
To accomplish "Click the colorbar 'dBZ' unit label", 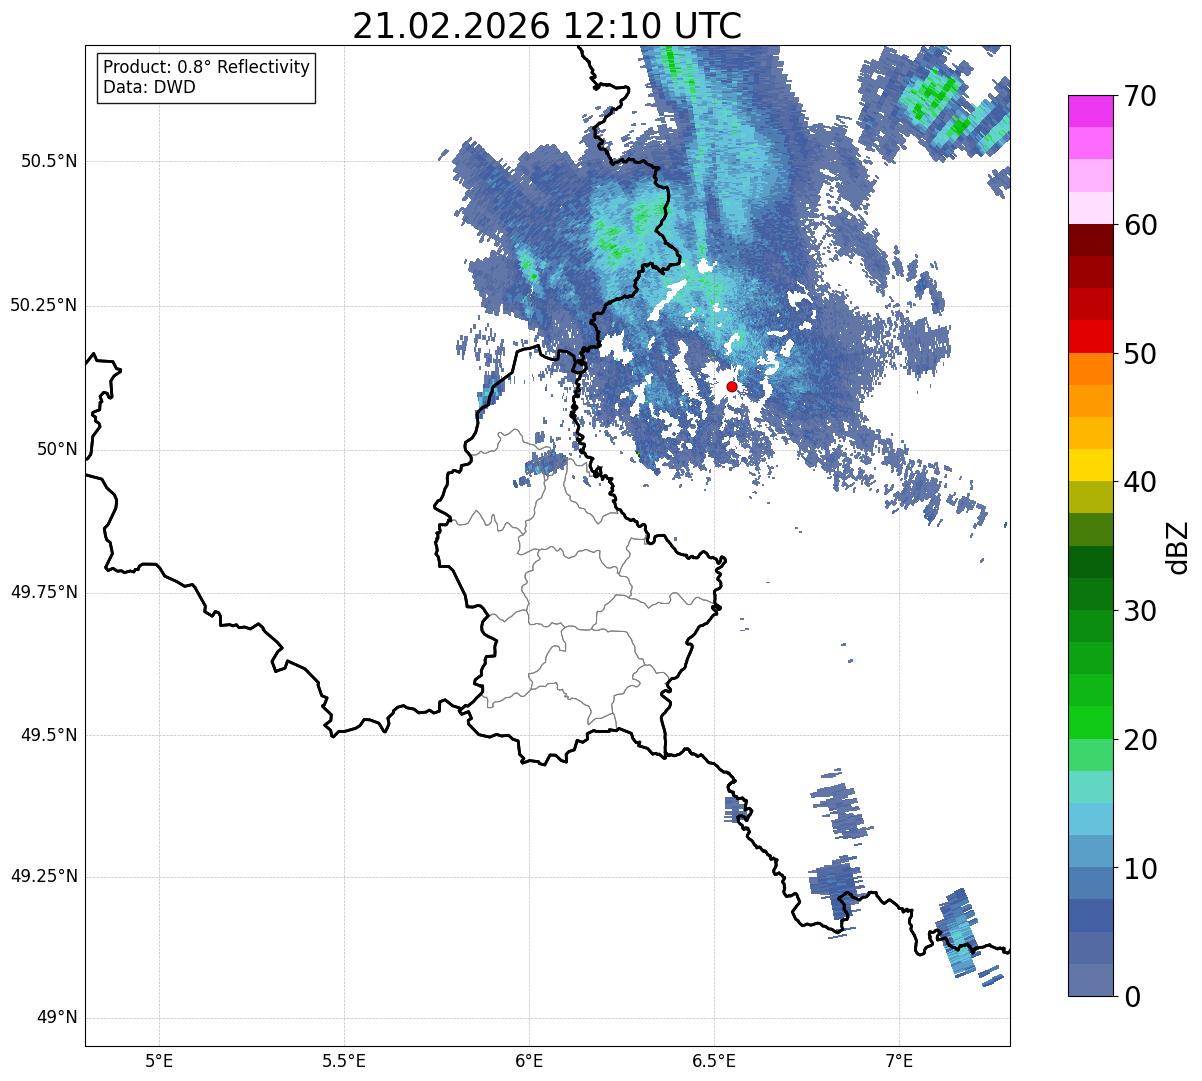I will point(1178,547).
